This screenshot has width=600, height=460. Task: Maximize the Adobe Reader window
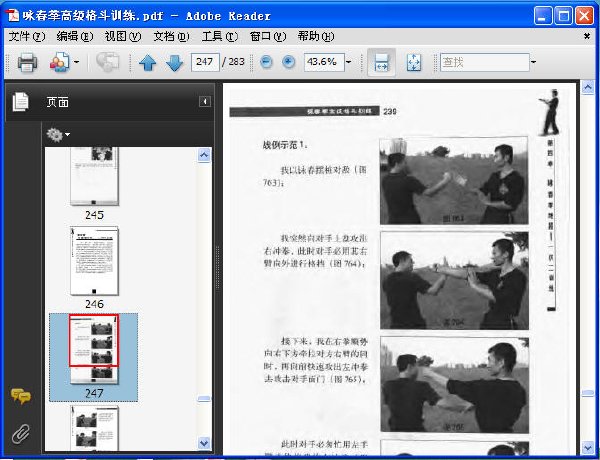[564, 16]
